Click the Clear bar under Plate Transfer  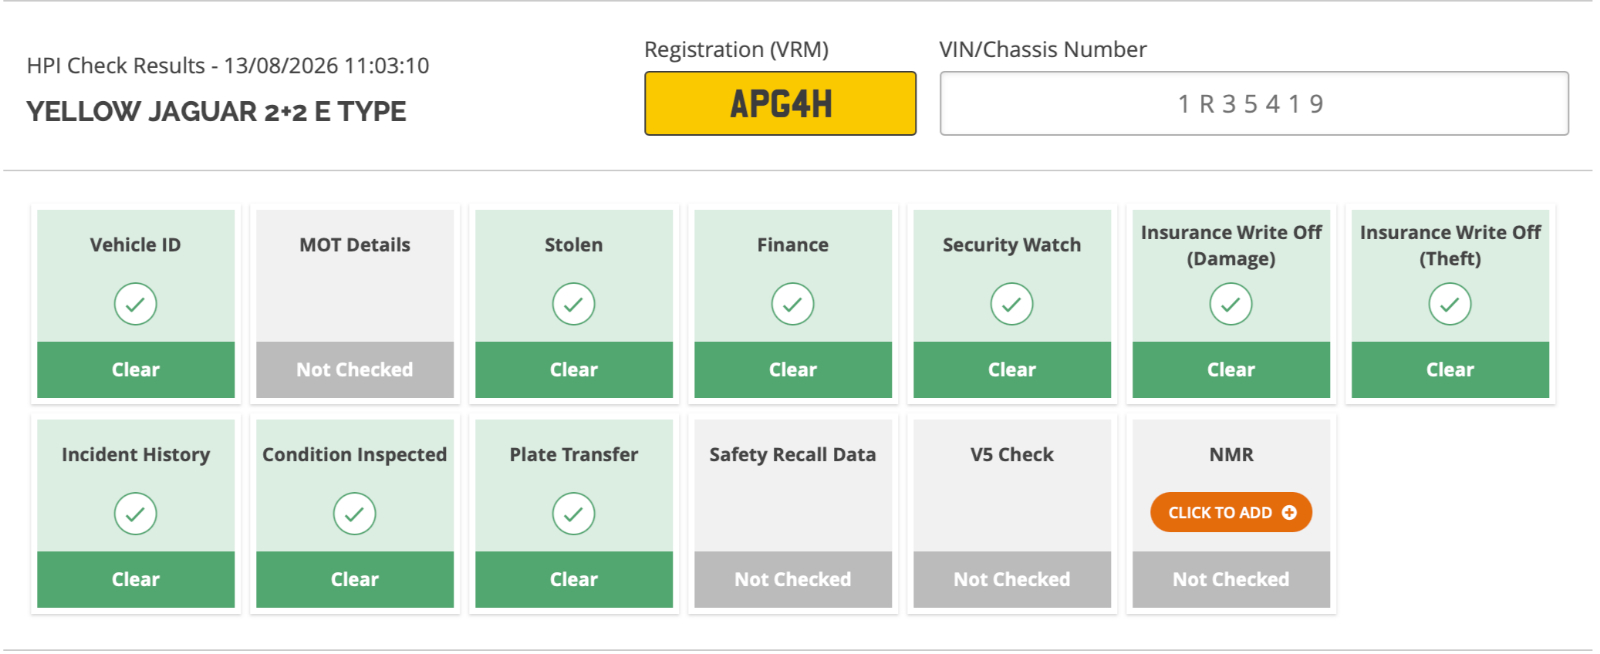(574, 580)
